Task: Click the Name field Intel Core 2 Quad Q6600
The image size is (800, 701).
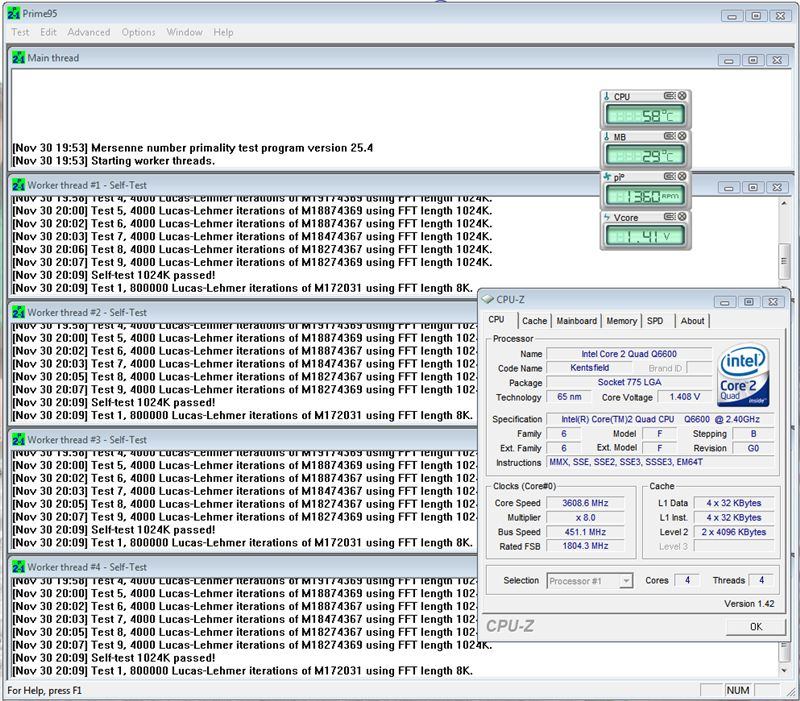Action: click(629, 354)
